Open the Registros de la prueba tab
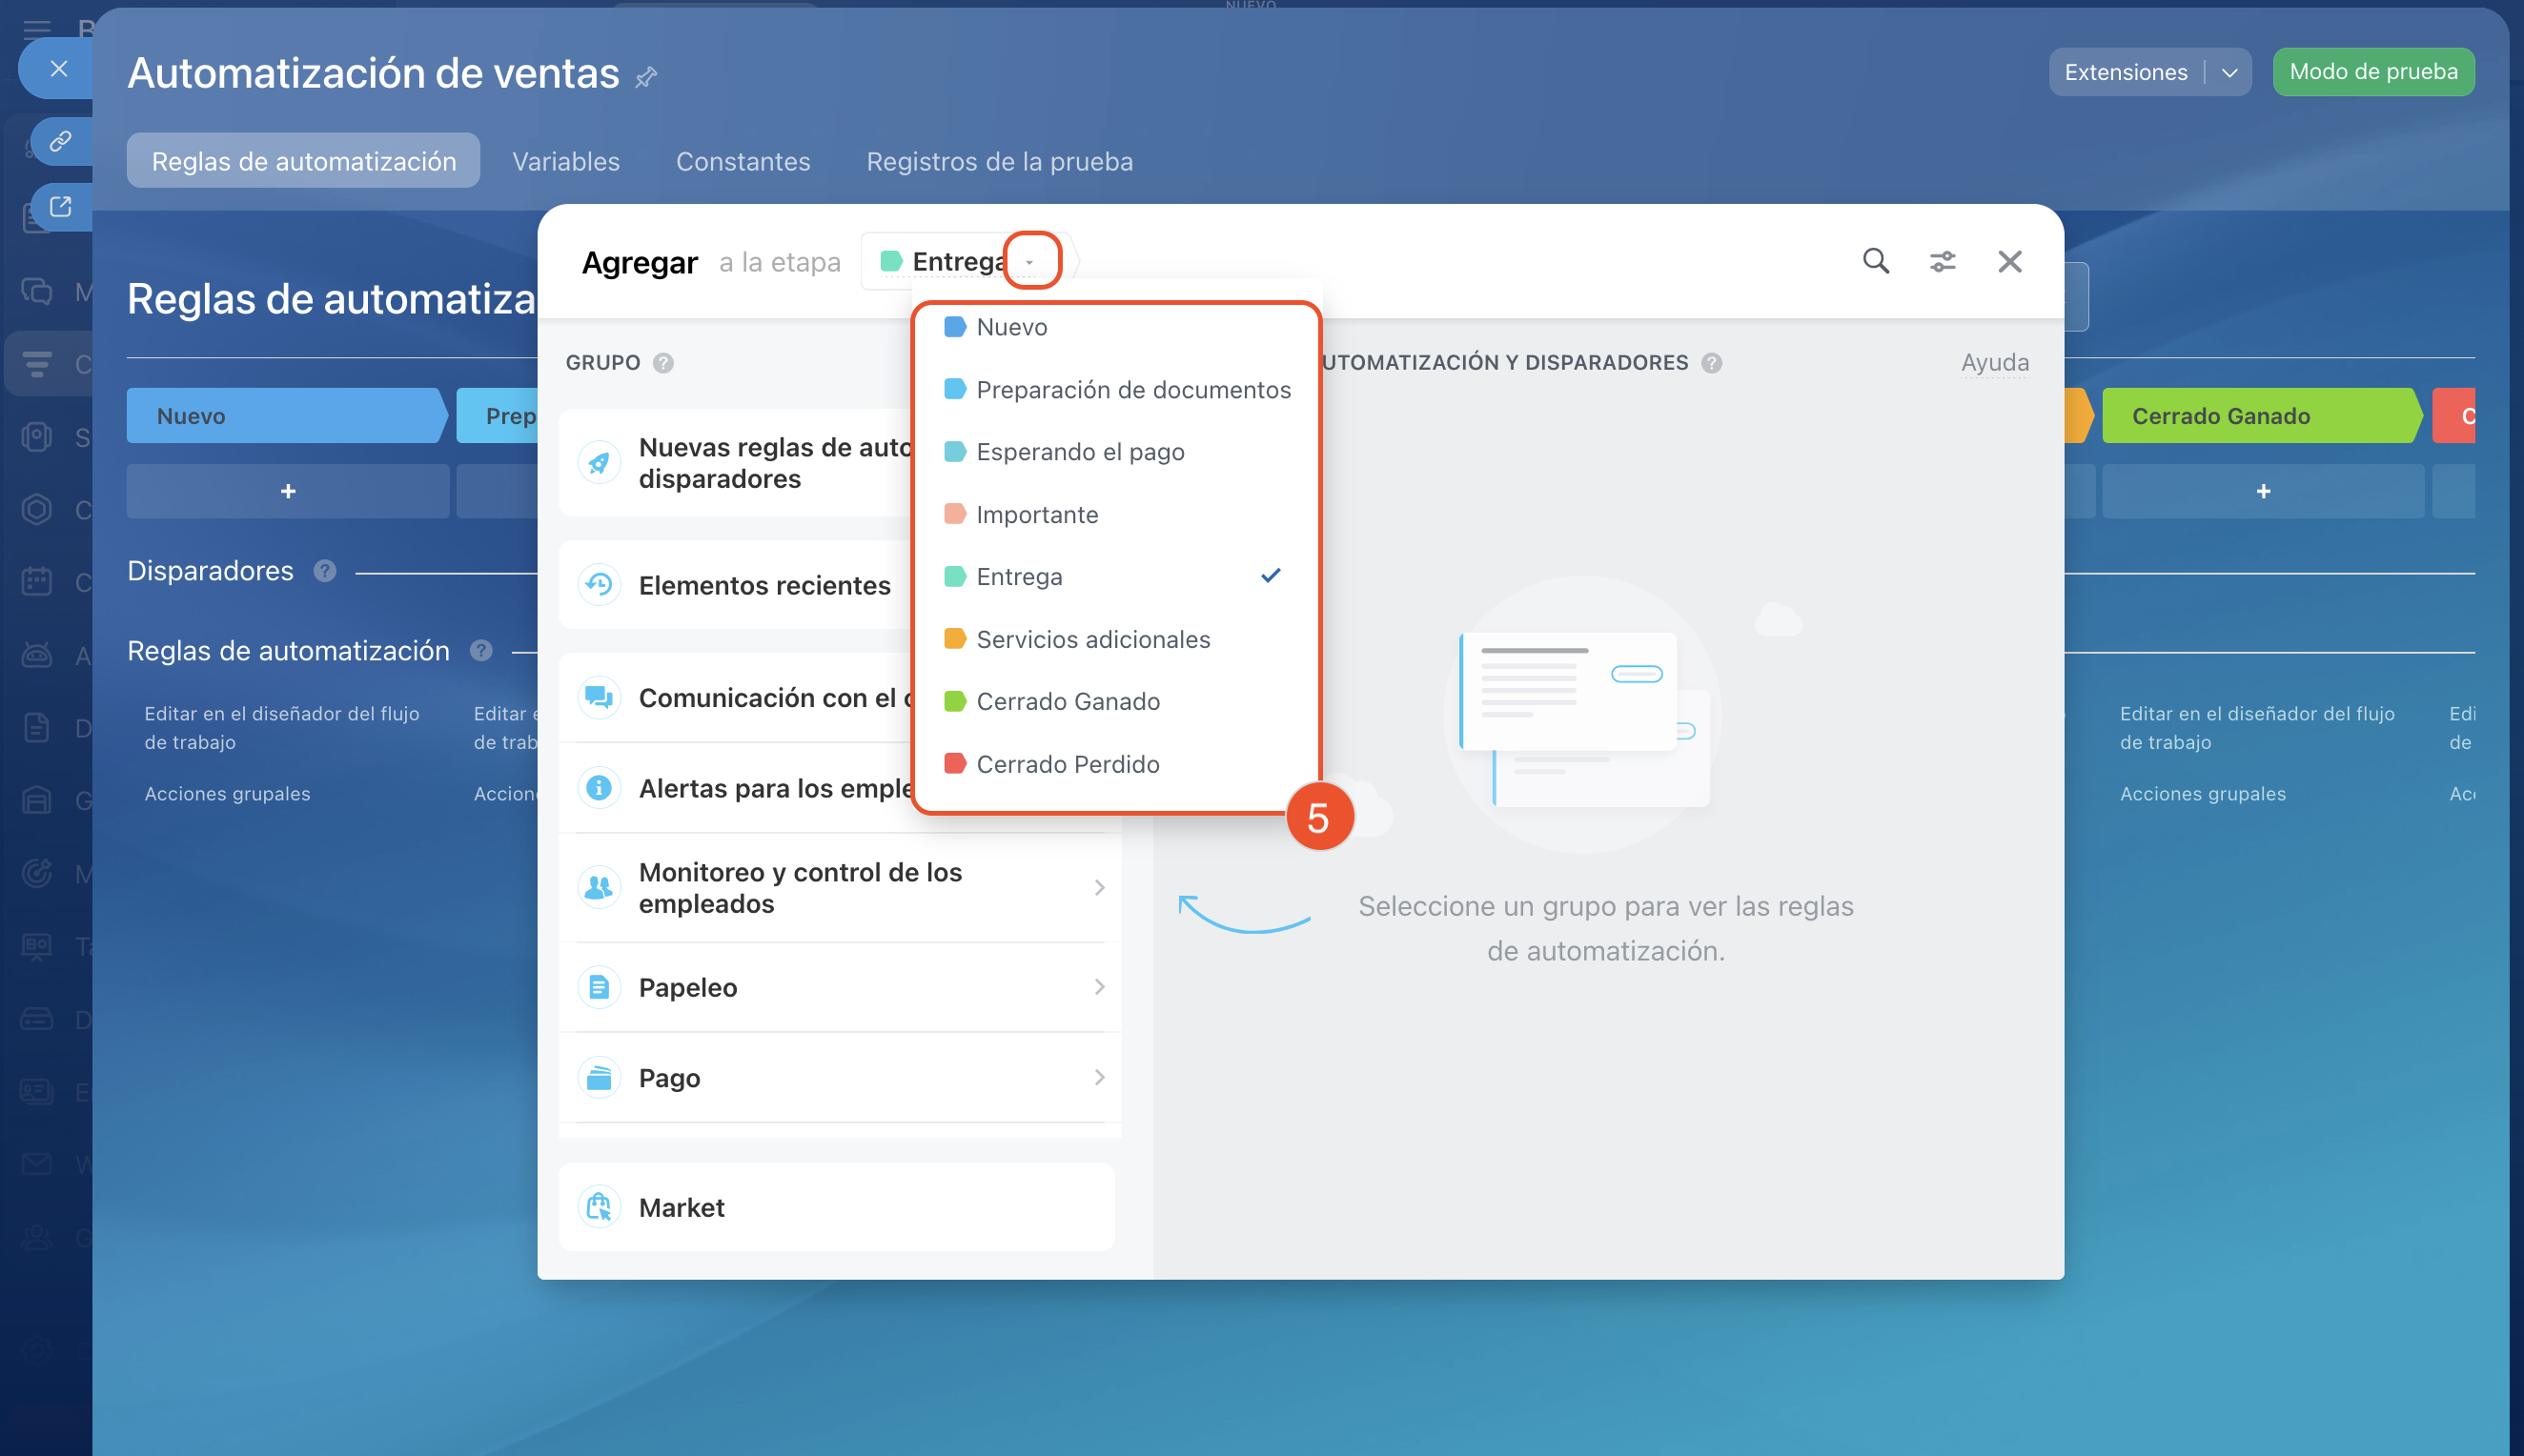 pos(999,161)
